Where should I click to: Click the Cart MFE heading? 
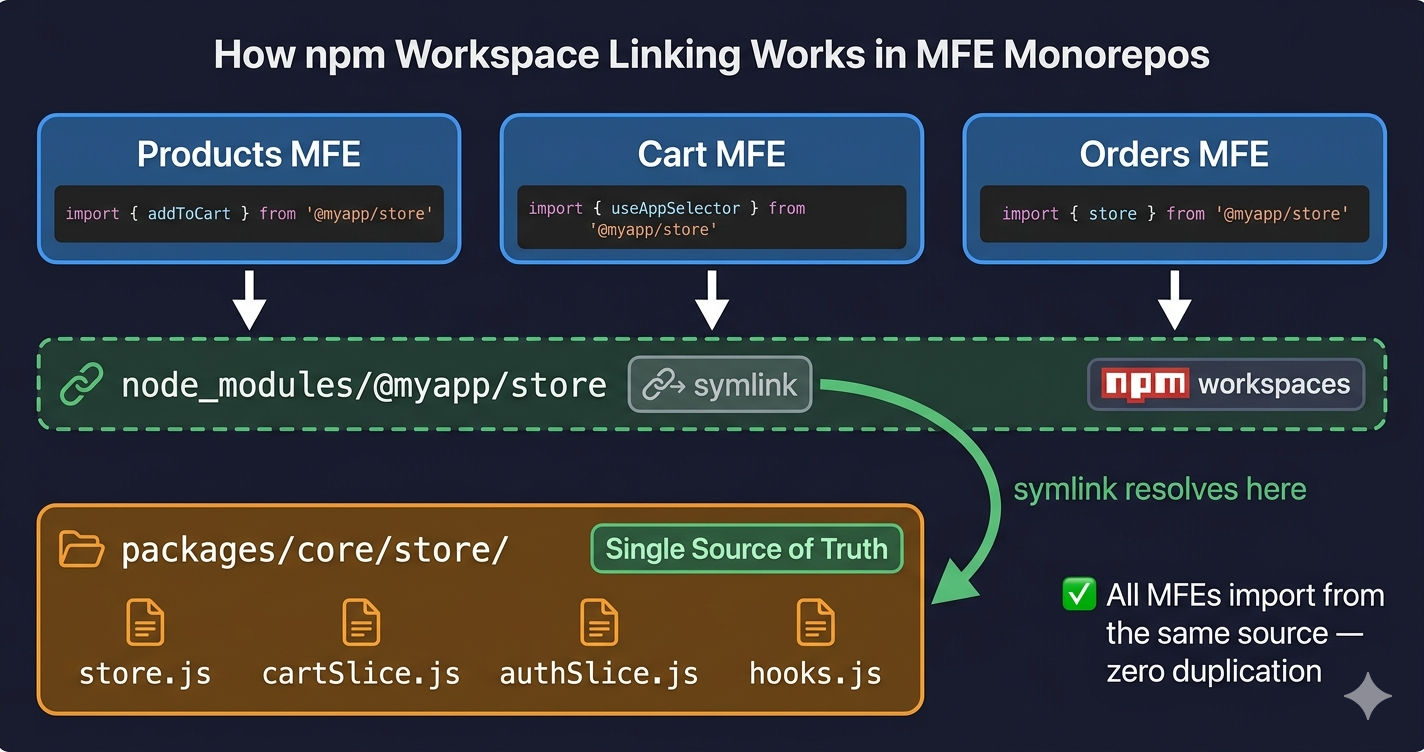pos(712,154)
